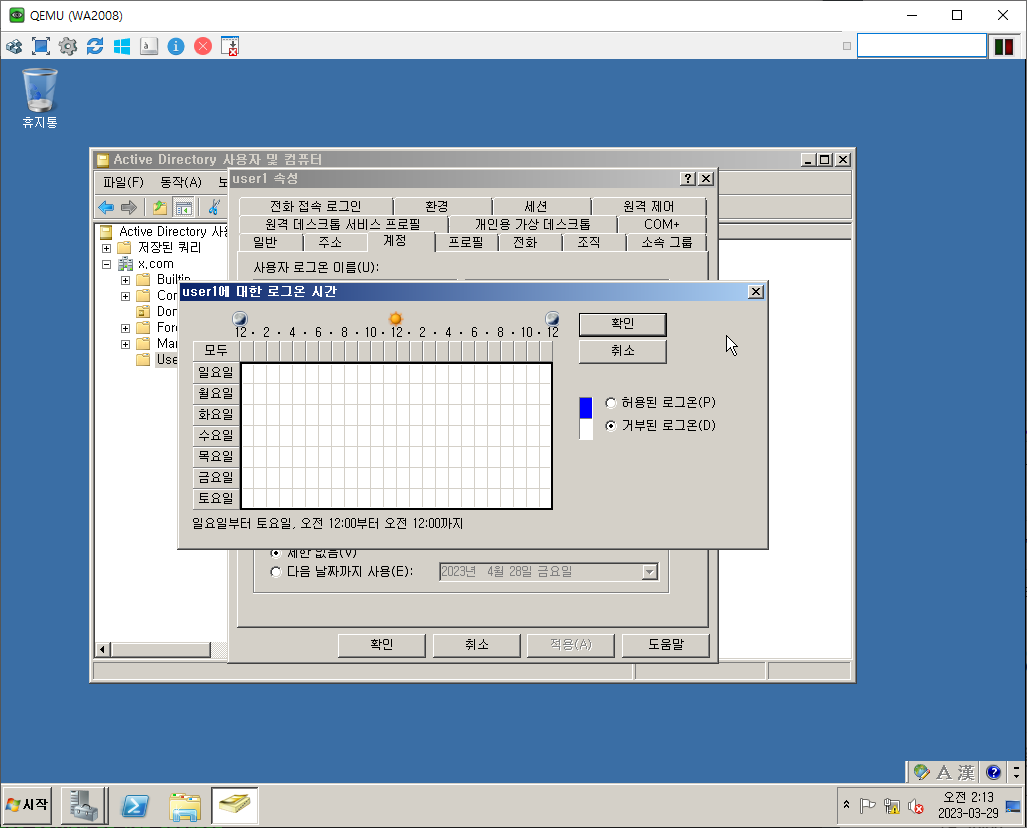The width and height of the screenshot is (1027, 828).
Task: Switch to the Address tab
Action: click(x=330, y=242)
